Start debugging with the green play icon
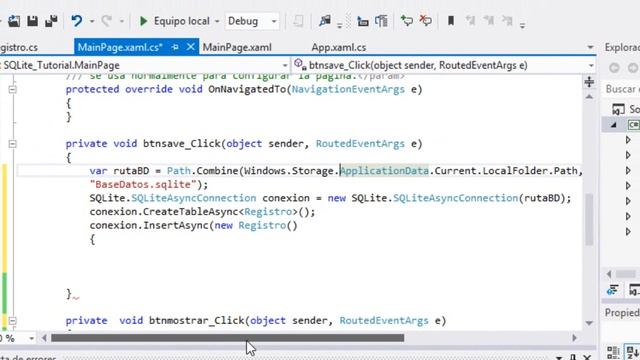 pos(143,21)
